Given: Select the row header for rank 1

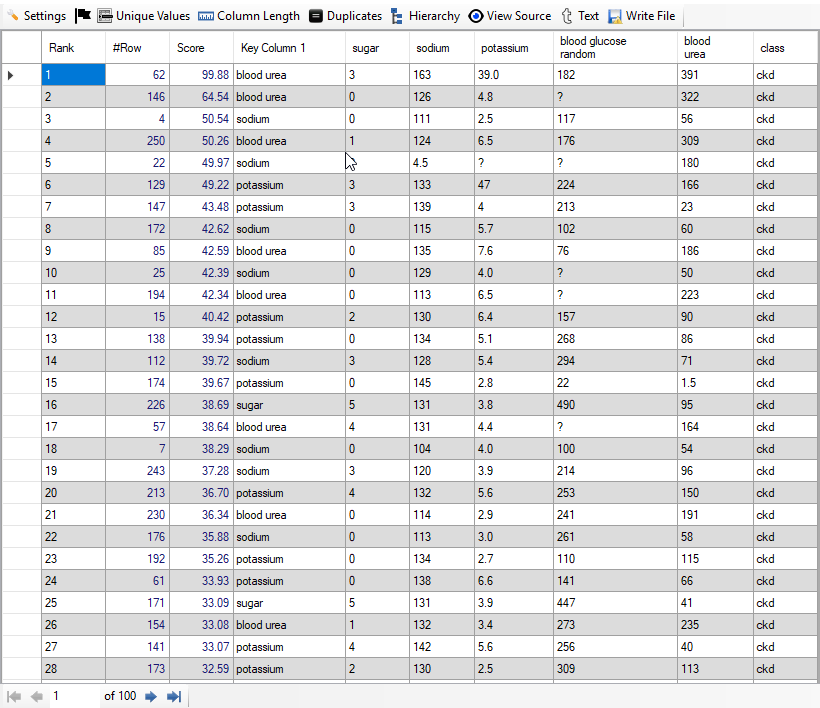Looking at the screenshot, I should [20, 75].
